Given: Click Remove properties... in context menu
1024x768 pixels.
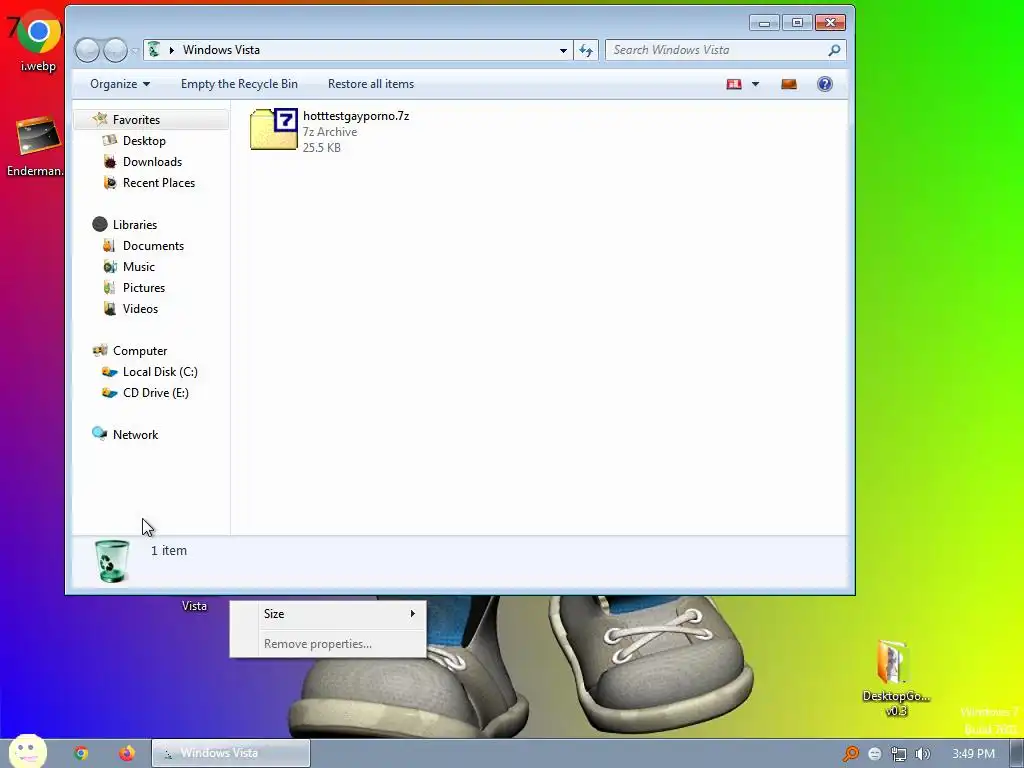Looking at the screenshot, I should (328, 643).
